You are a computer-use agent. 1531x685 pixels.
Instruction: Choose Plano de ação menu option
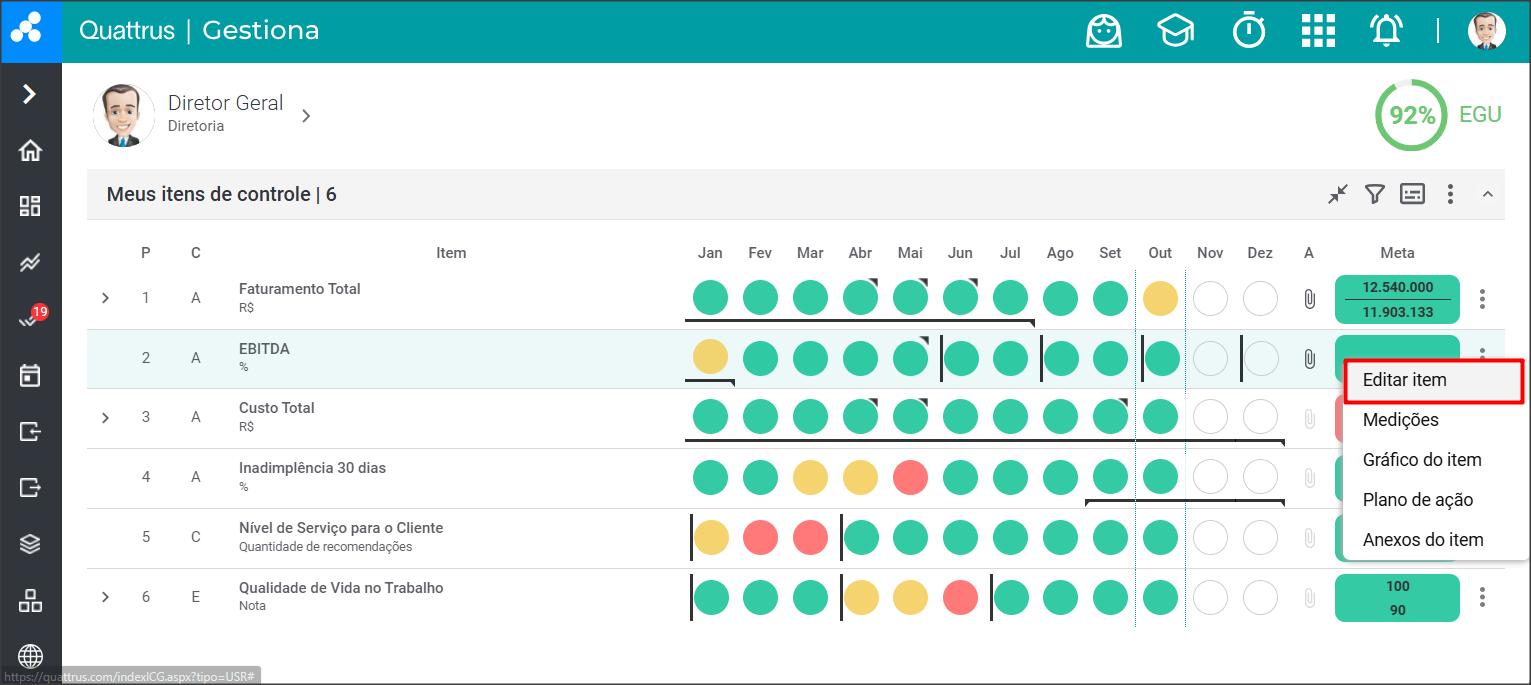(x=1417, y=500)
